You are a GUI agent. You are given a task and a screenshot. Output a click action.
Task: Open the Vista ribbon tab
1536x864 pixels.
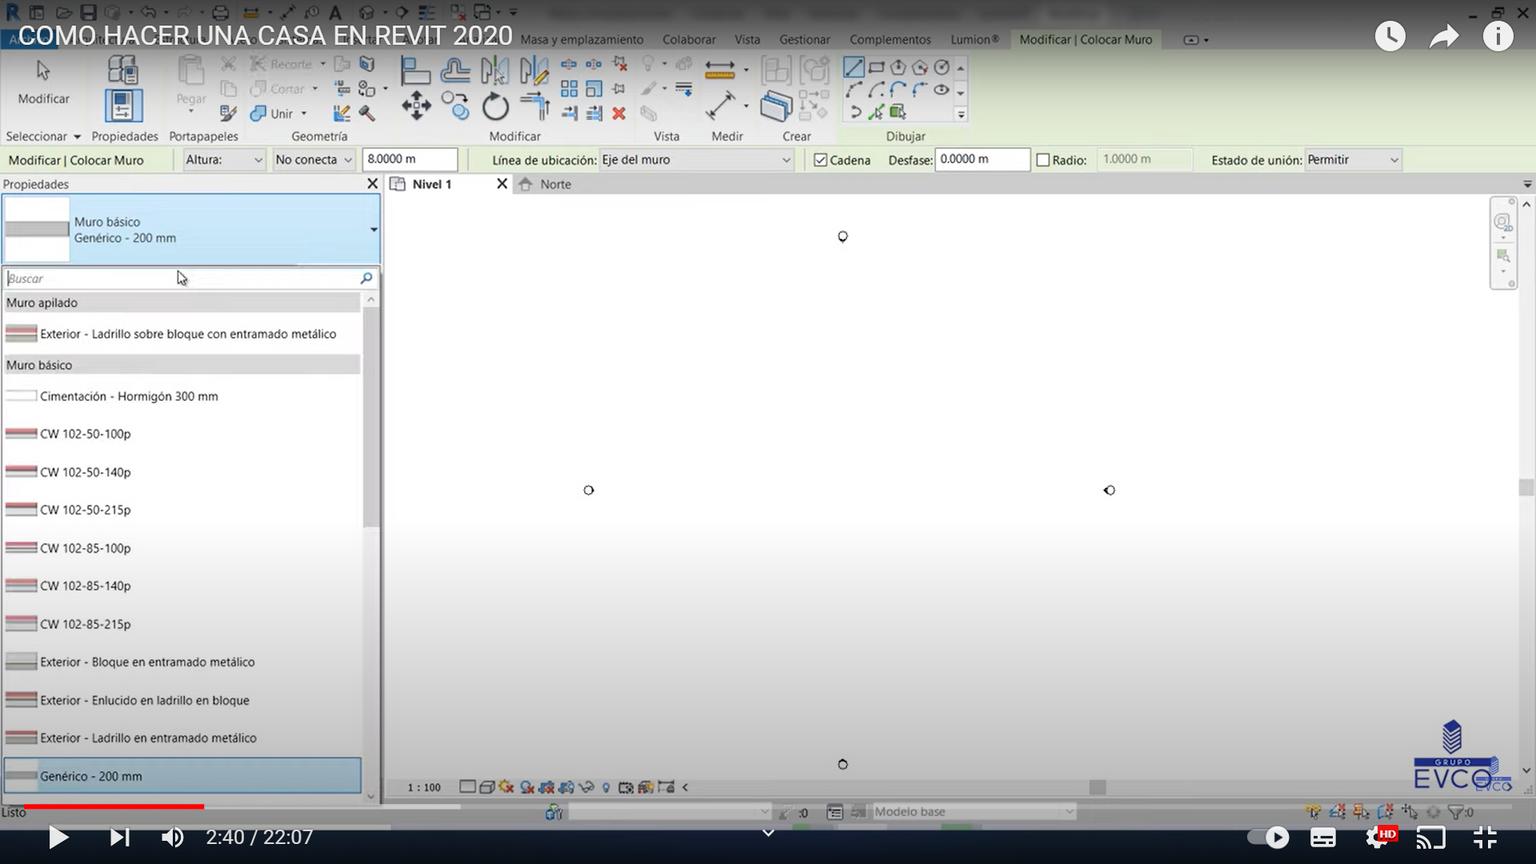[x=747, y=40]
